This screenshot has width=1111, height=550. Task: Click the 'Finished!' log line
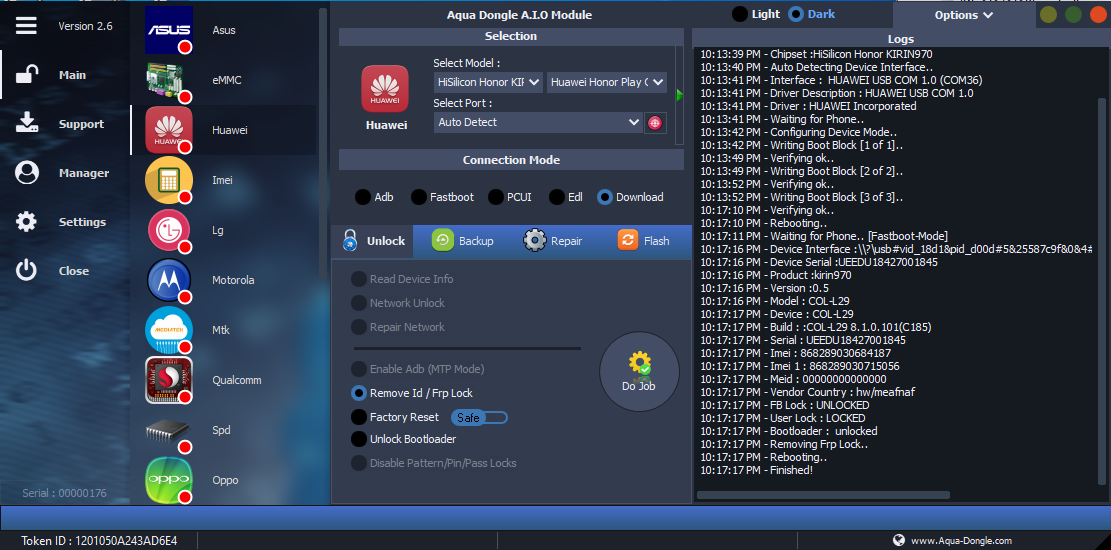click(x=757, y=470)
